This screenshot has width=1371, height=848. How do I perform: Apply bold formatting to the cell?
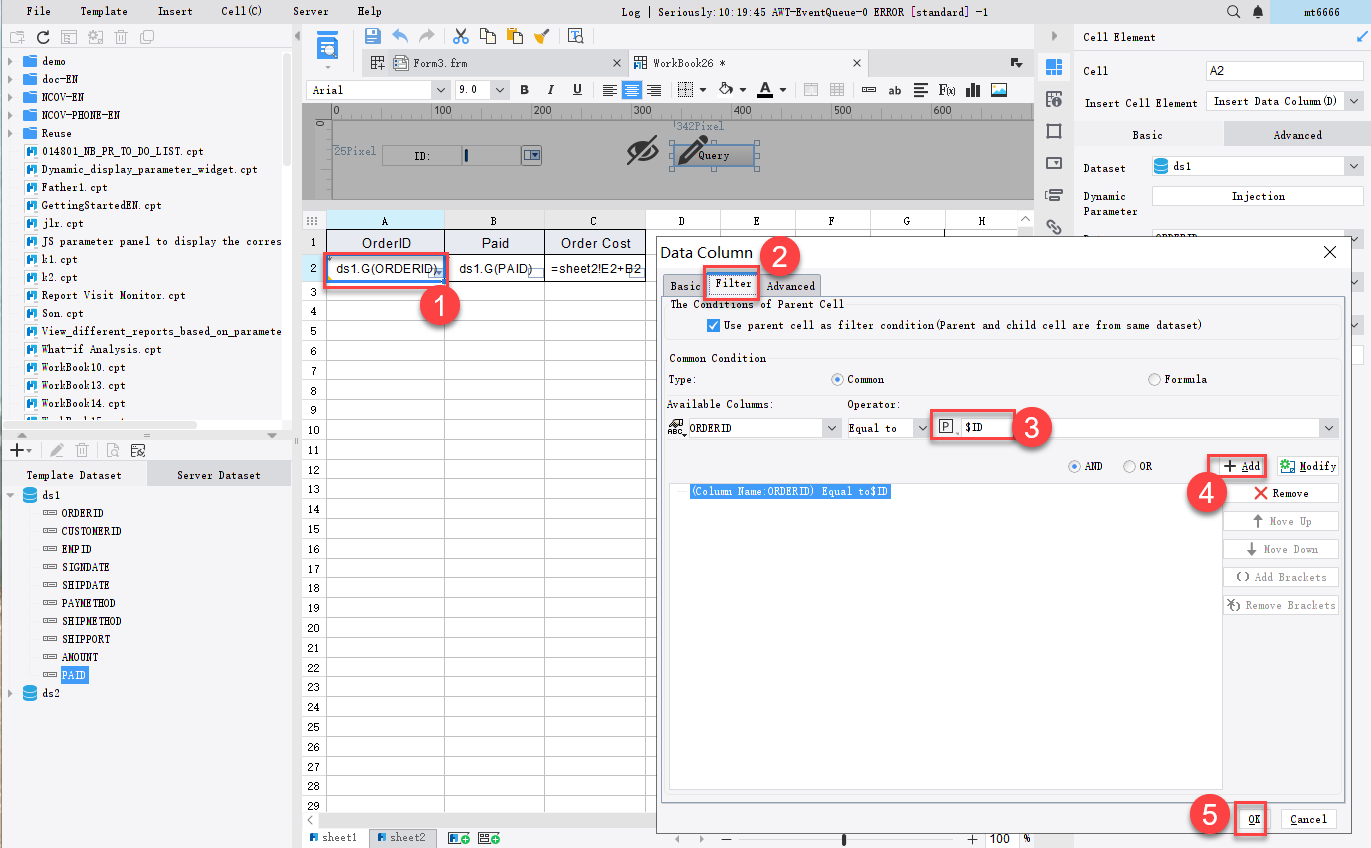pyautogui.click(x=524, y=89)
